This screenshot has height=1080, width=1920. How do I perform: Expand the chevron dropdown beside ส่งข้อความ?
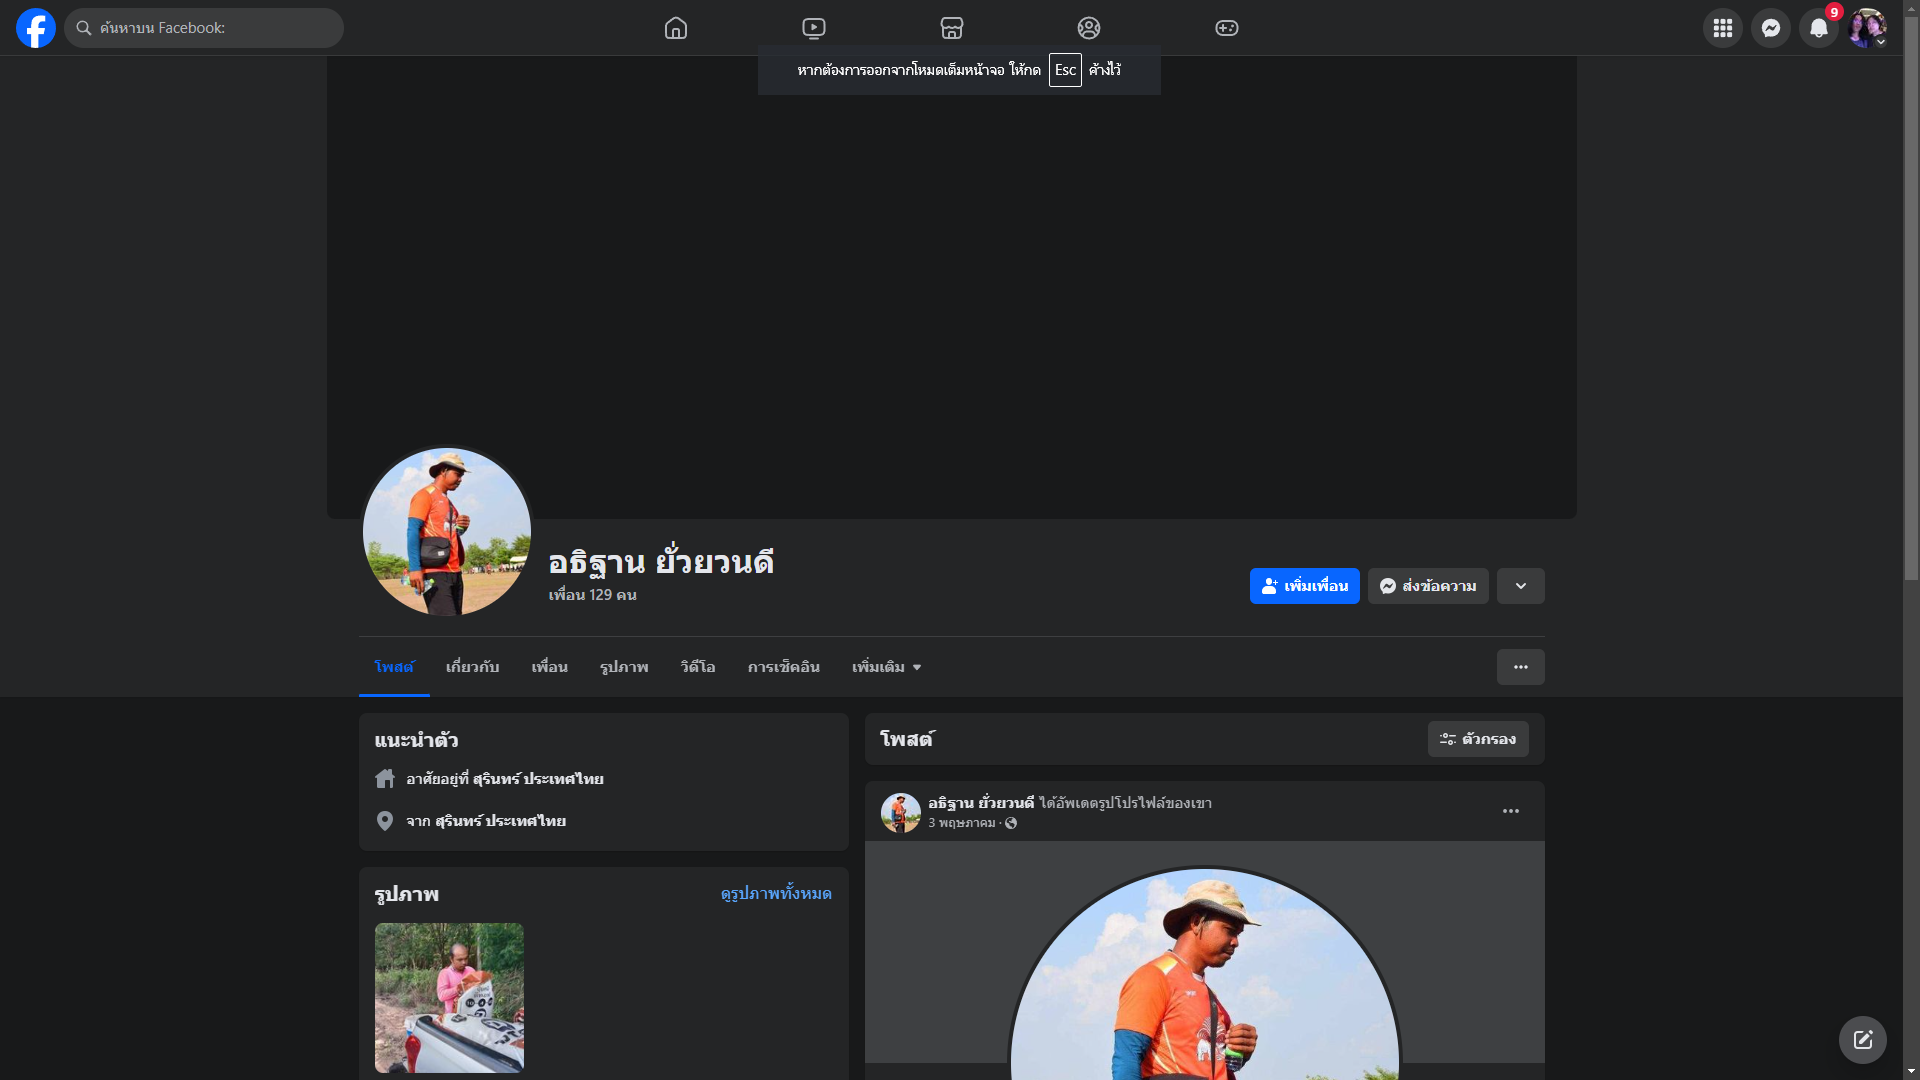coord(1521,586)
